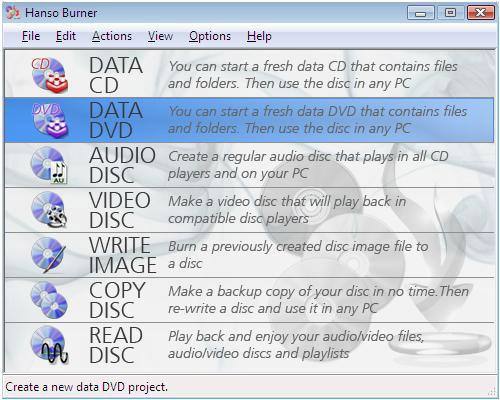The image size is (500, 400).
Task: Click the status bar resize grip
Action: point(492,392)
